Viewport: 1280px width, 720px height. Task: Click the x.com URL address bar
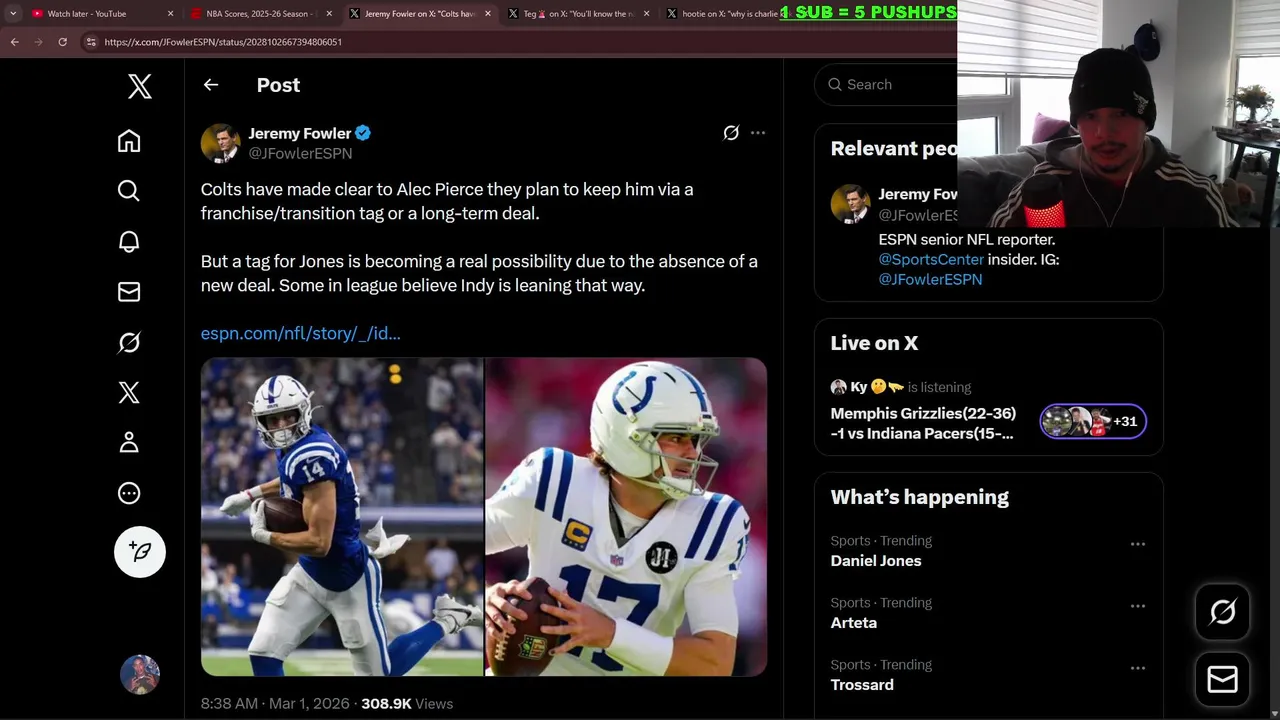tap(516, 42)
